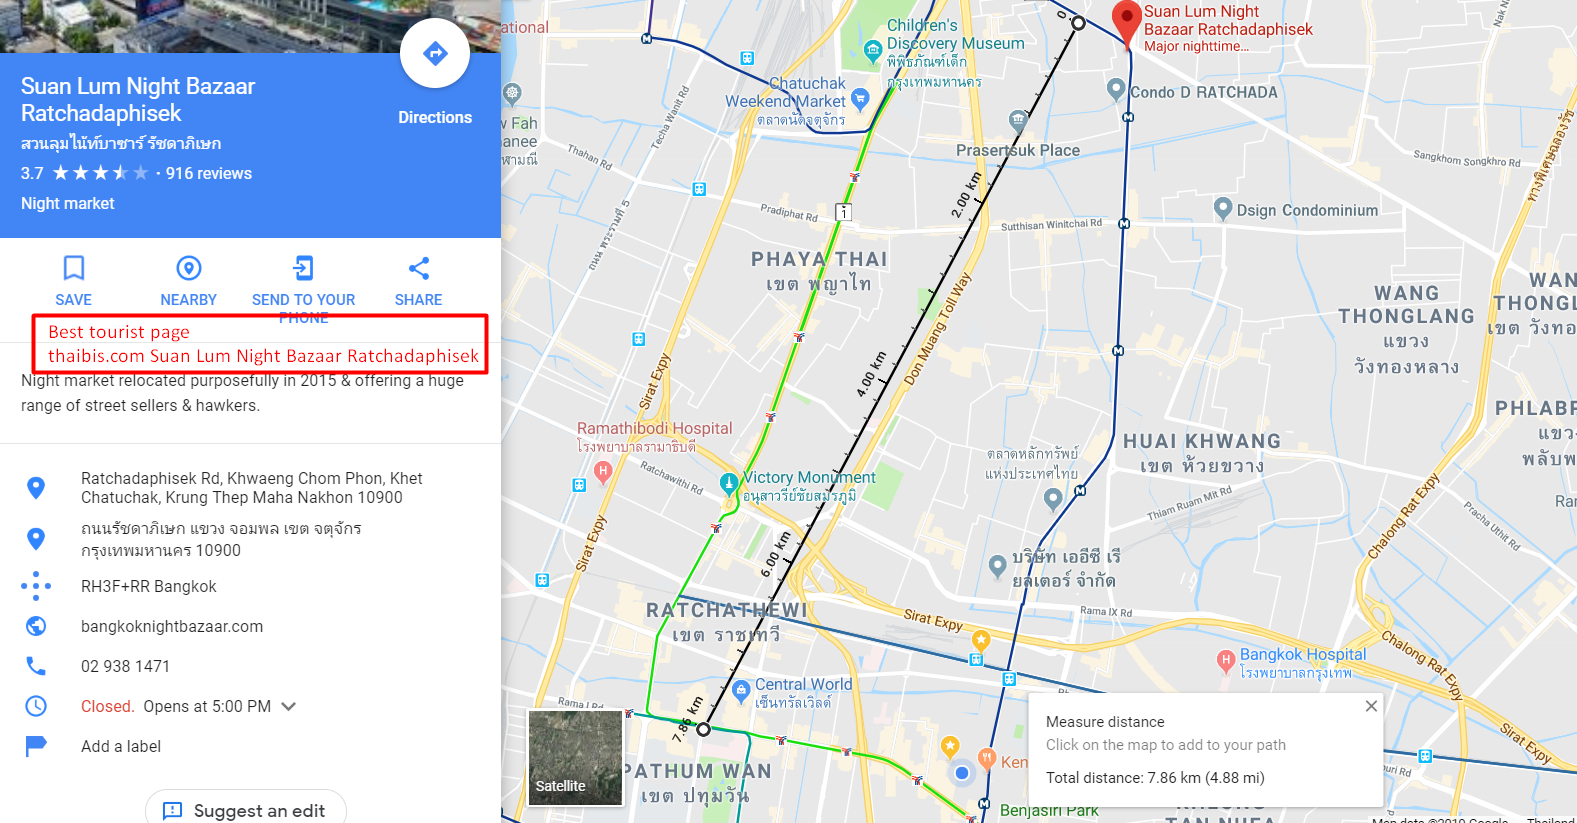Open the bangkoknightbazaar.com website link
This screenshot has width=1577, height=823.
[172, 626]
